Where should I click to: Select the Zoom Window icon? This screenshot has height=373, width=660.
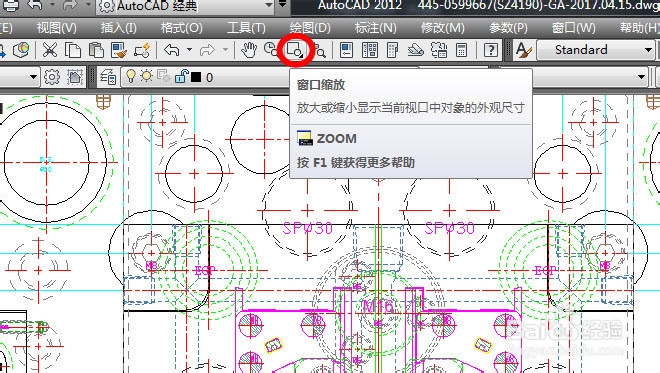[x=295, y=51]
